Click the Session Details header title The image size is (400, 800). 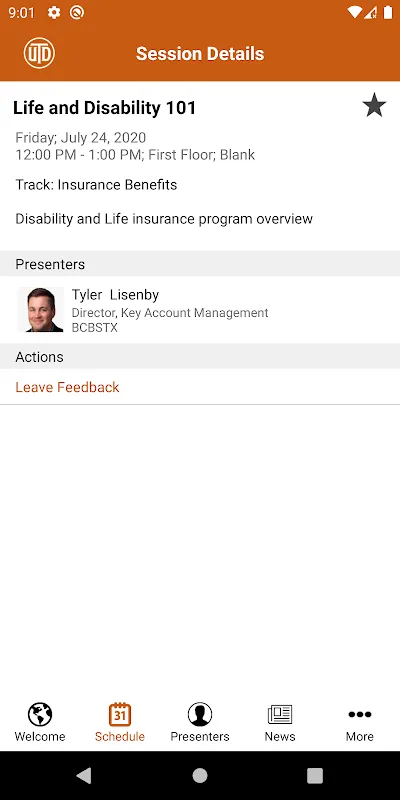coord(200,54)
